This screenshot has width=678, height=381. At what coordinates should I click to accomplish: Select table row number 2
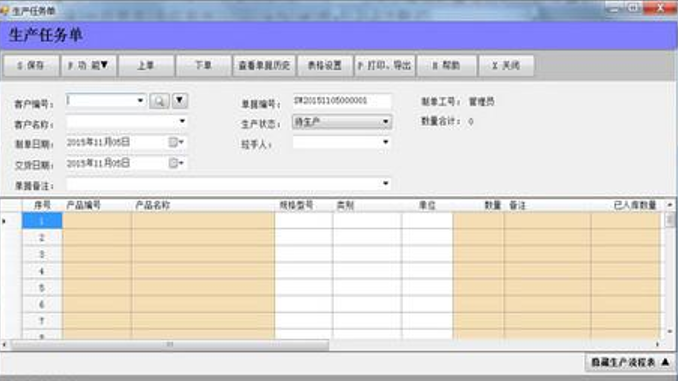click(42, 237)
